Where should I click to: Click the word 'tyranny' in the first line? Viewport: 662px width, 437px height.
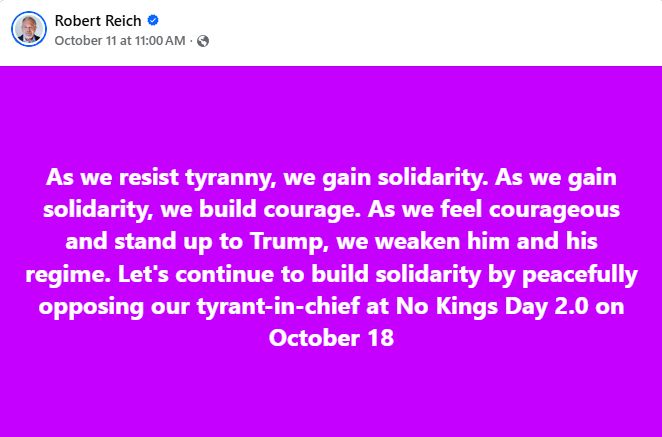pyautogui.click(x=231, y=178)
